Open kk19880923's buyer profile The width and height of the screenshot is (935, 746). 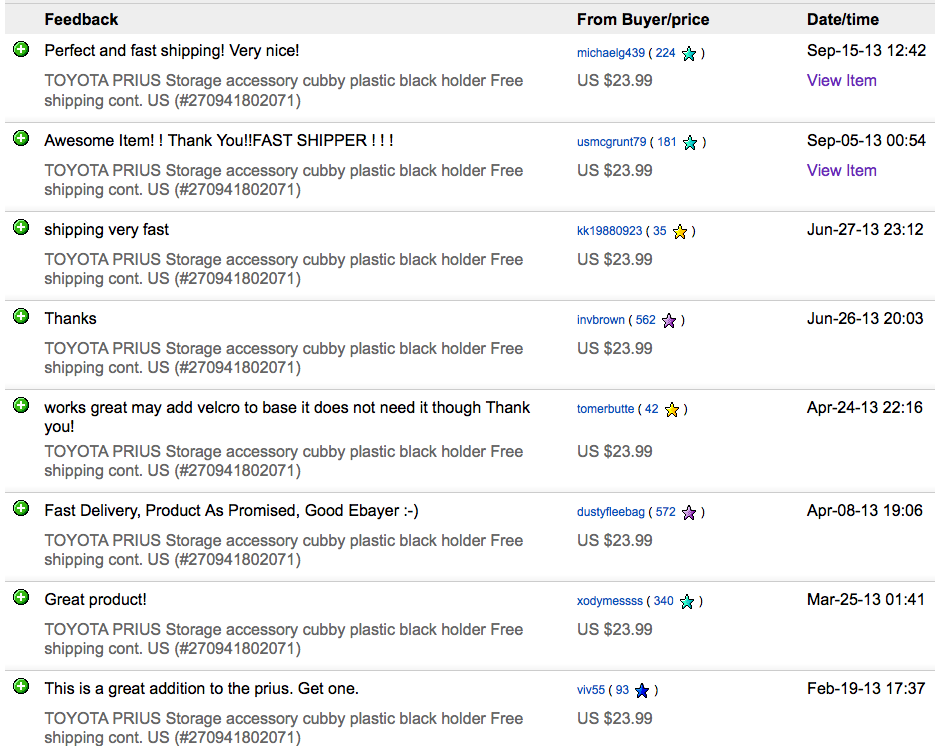point(610,230)
